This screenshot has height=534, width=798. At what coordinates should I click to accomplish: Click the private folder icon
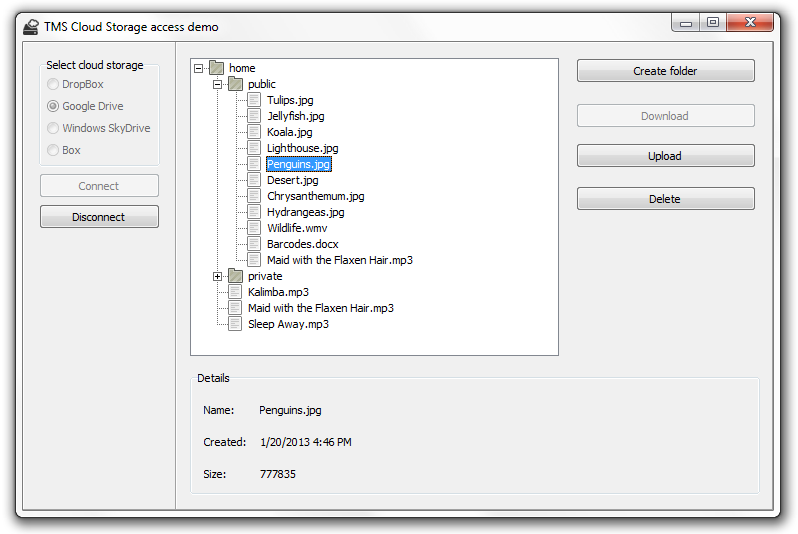[x=236, y=276]
